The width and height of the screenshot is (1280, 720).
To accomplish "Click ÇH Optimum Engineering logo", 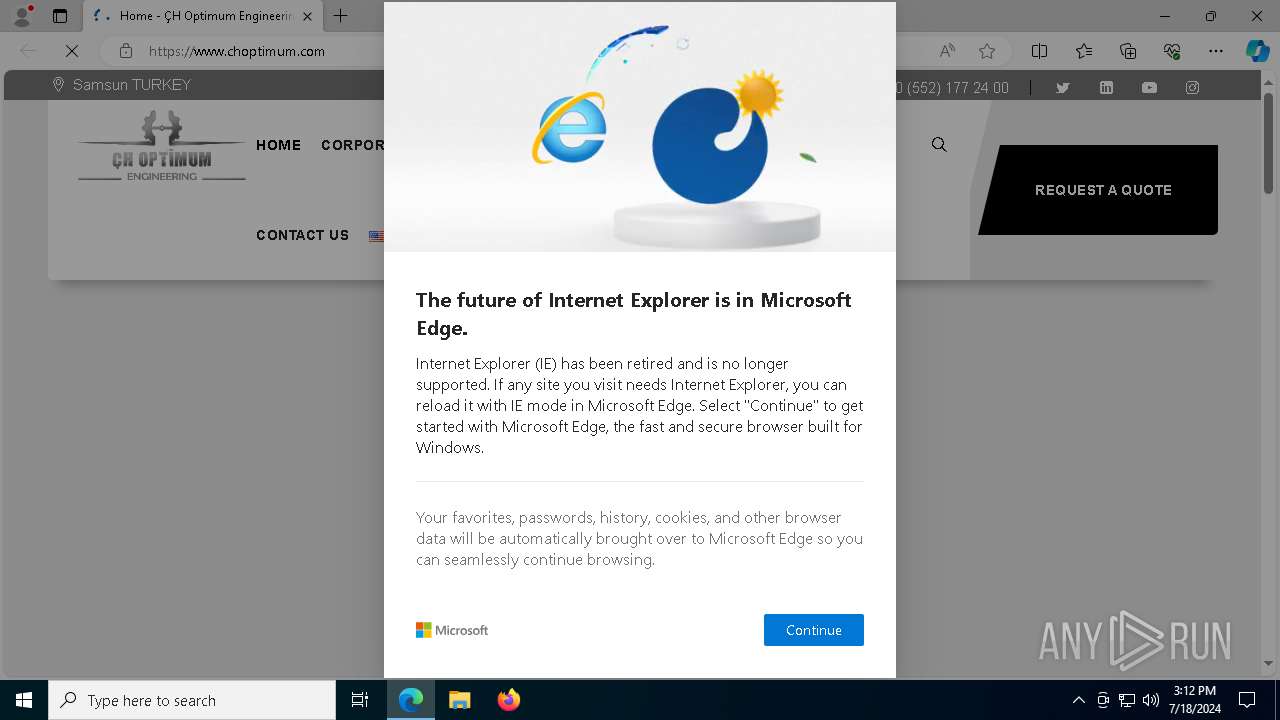I will point(162,147).
